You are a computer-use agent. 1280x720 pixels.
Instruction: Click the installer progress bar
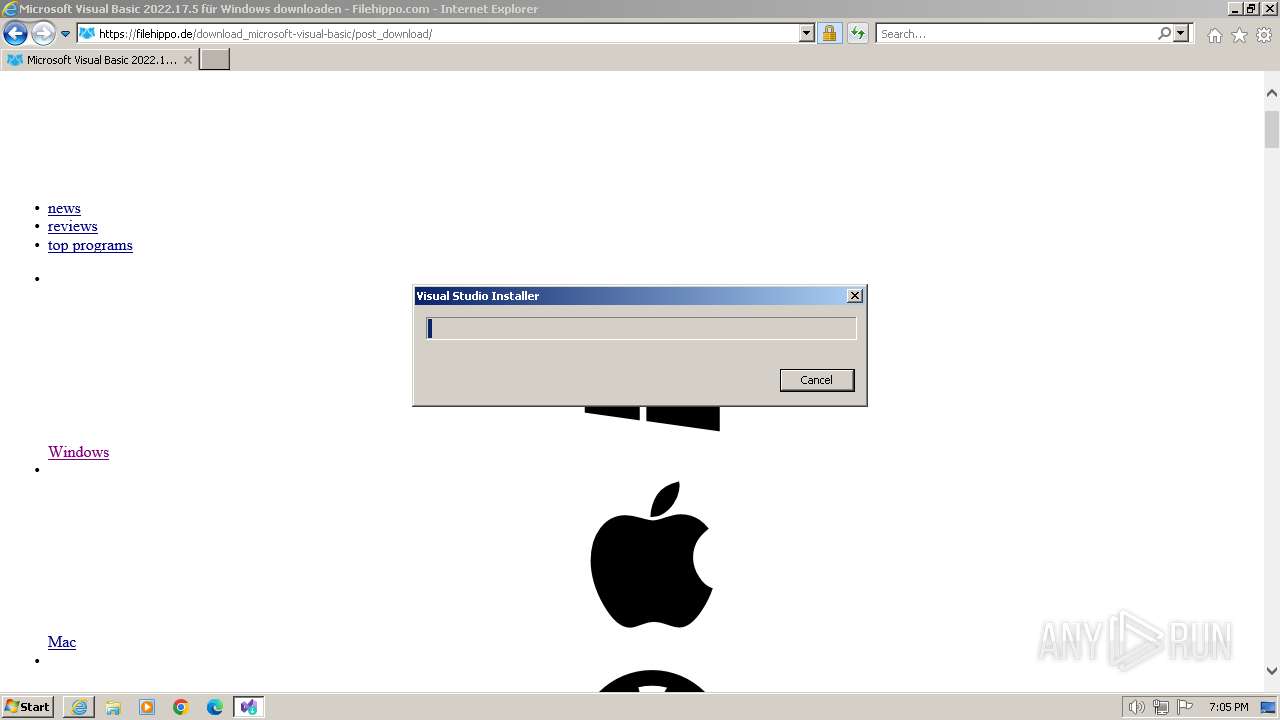[x=641, y=328]
